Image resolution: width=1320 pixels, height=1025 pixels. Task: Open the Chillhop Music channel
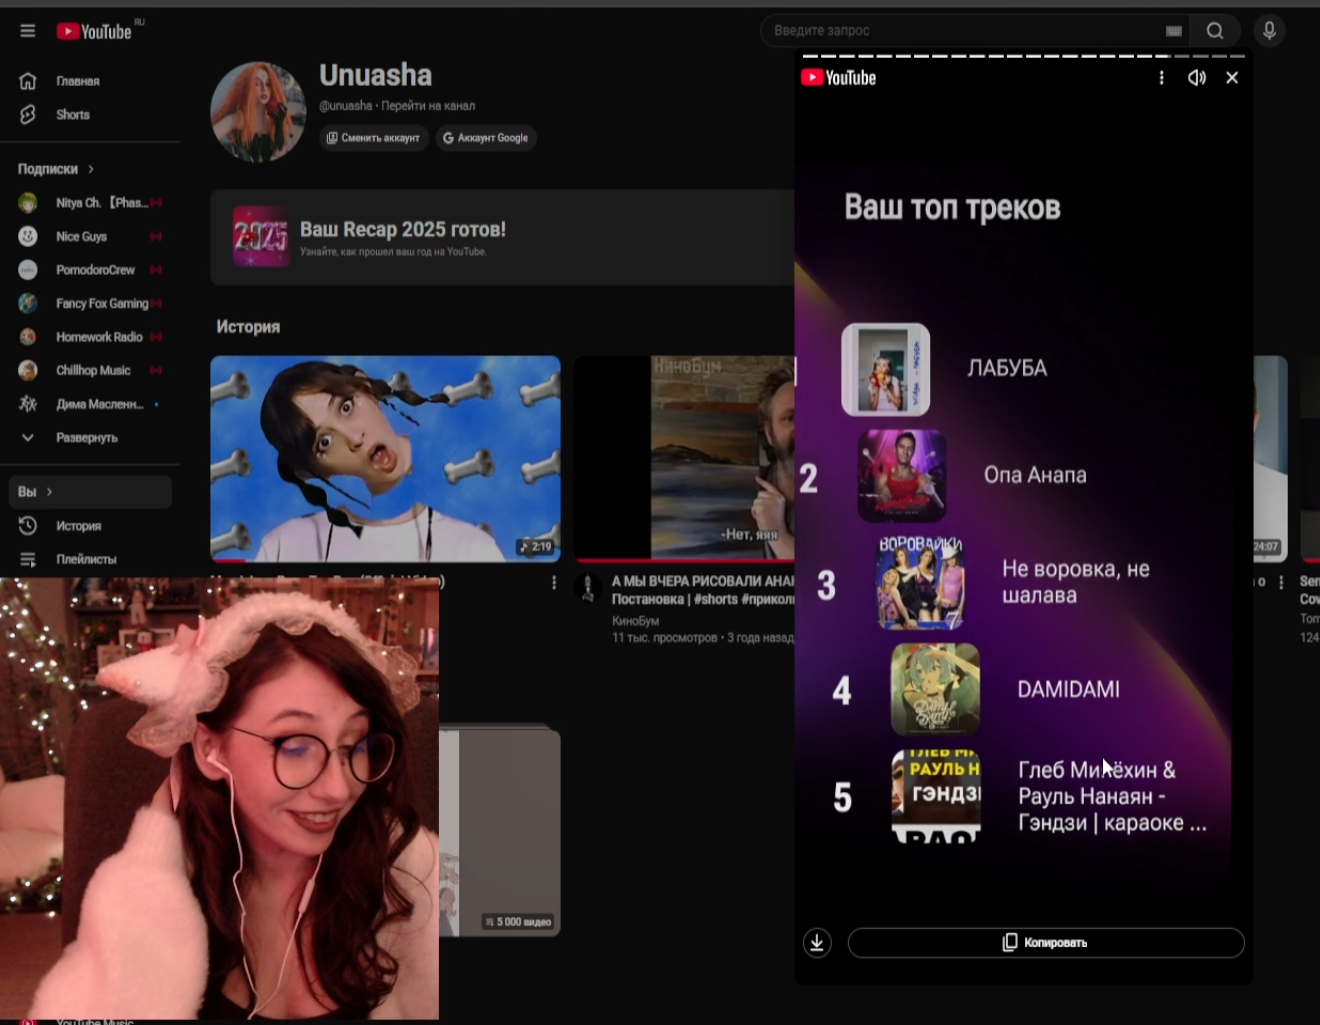(90, 371)
